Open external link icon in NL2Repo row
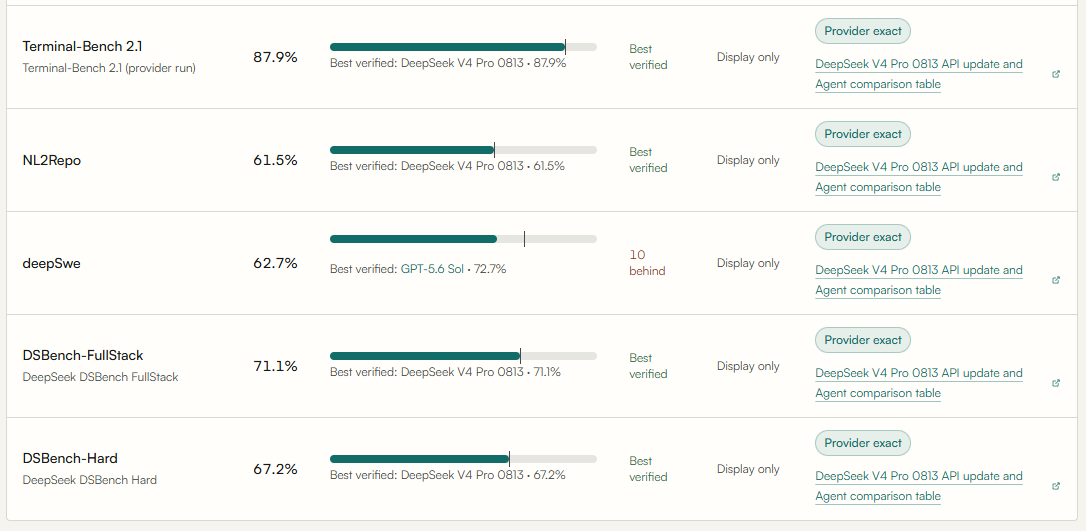 (x=1056, y=177)
